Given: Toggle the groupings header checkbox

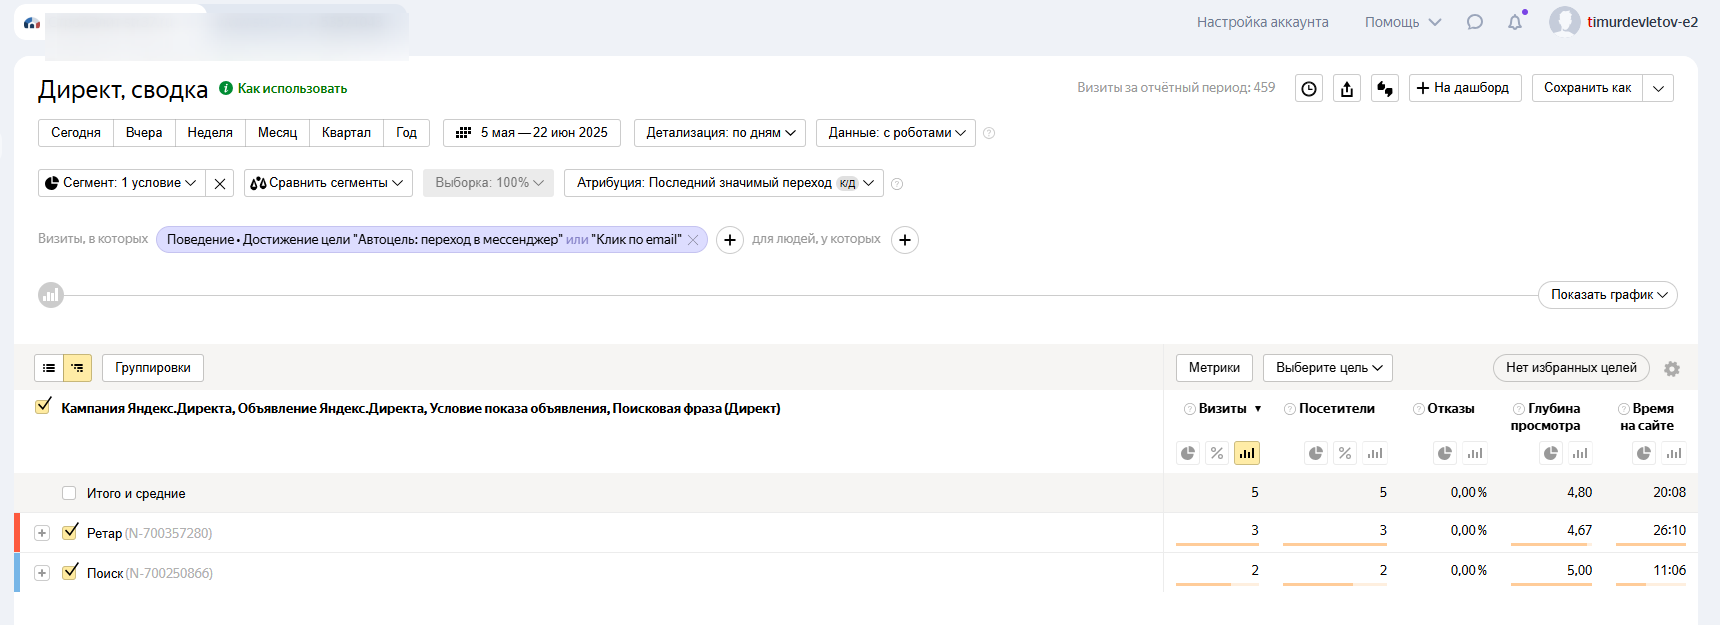Looking at the screenshot, I should [43, 406].
